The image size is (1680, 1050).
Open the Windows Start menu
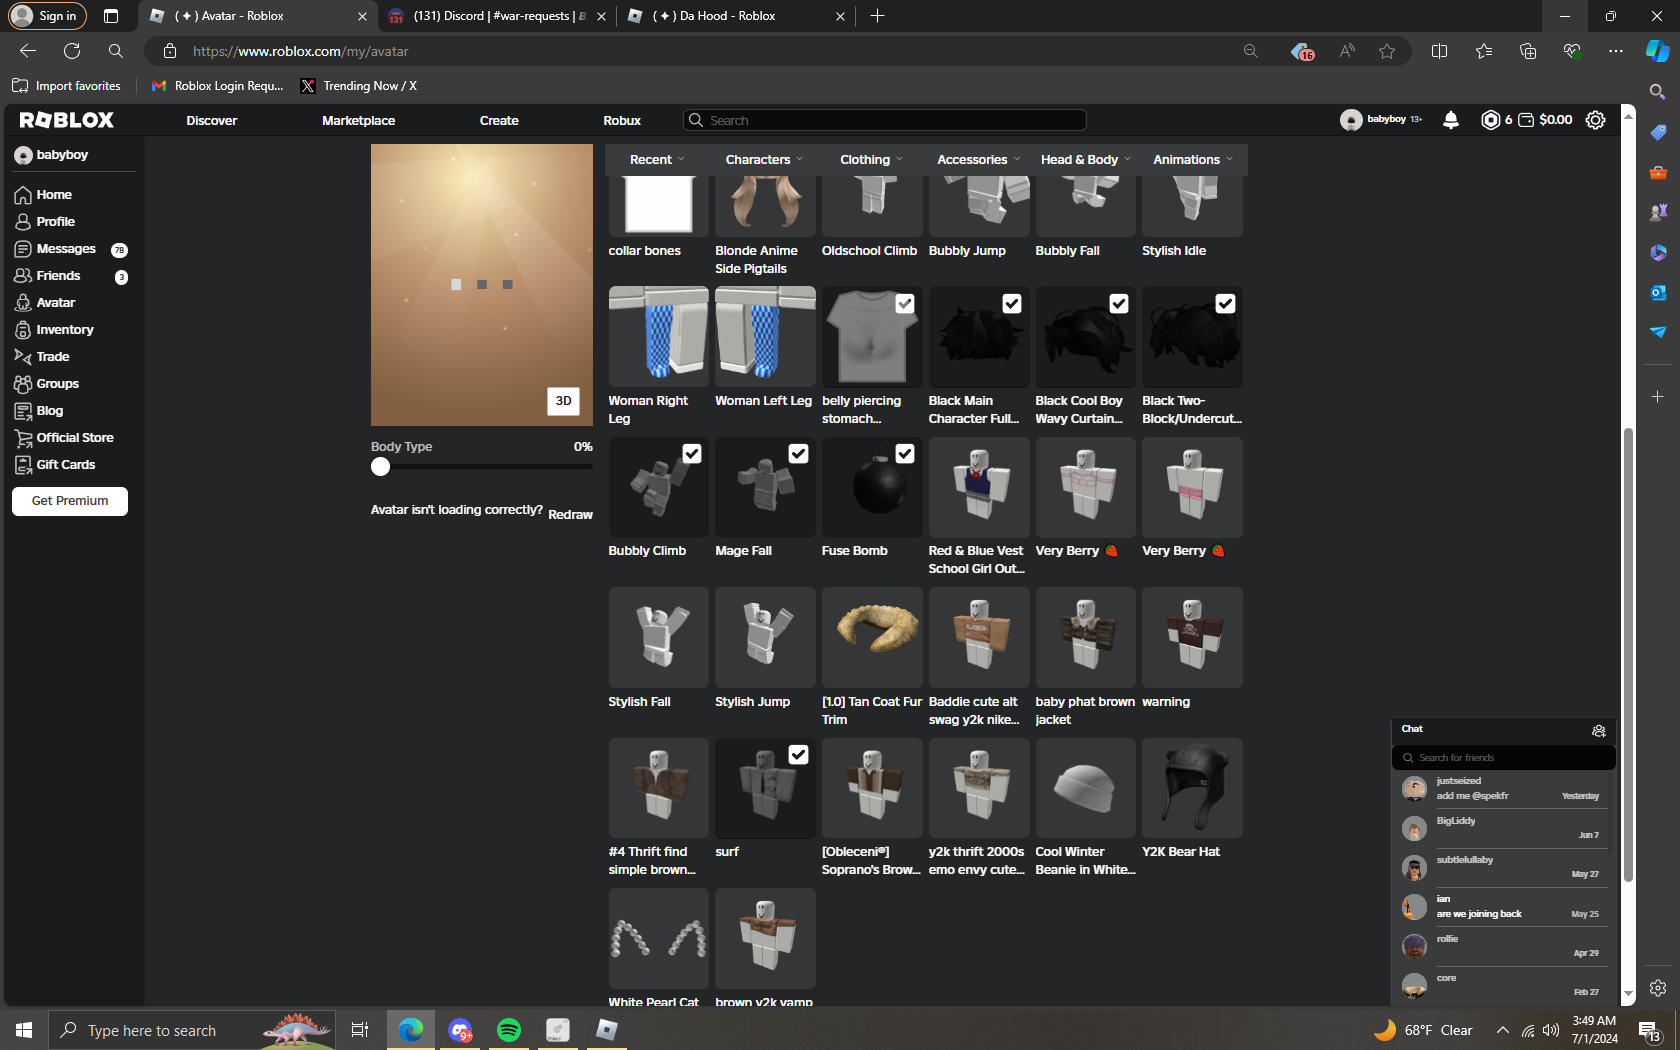[24, 1030]
